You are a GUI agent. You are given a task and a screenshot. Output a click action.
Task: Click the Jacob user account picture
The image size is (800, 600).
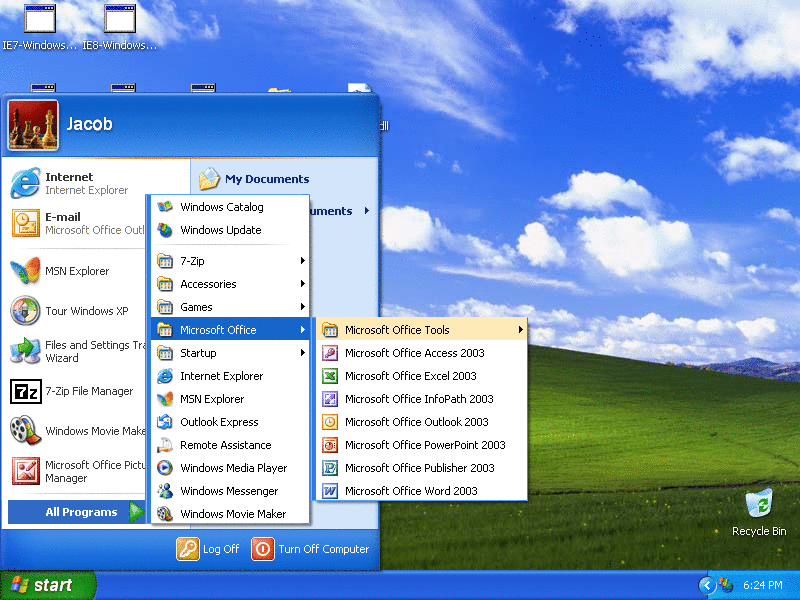33,126
